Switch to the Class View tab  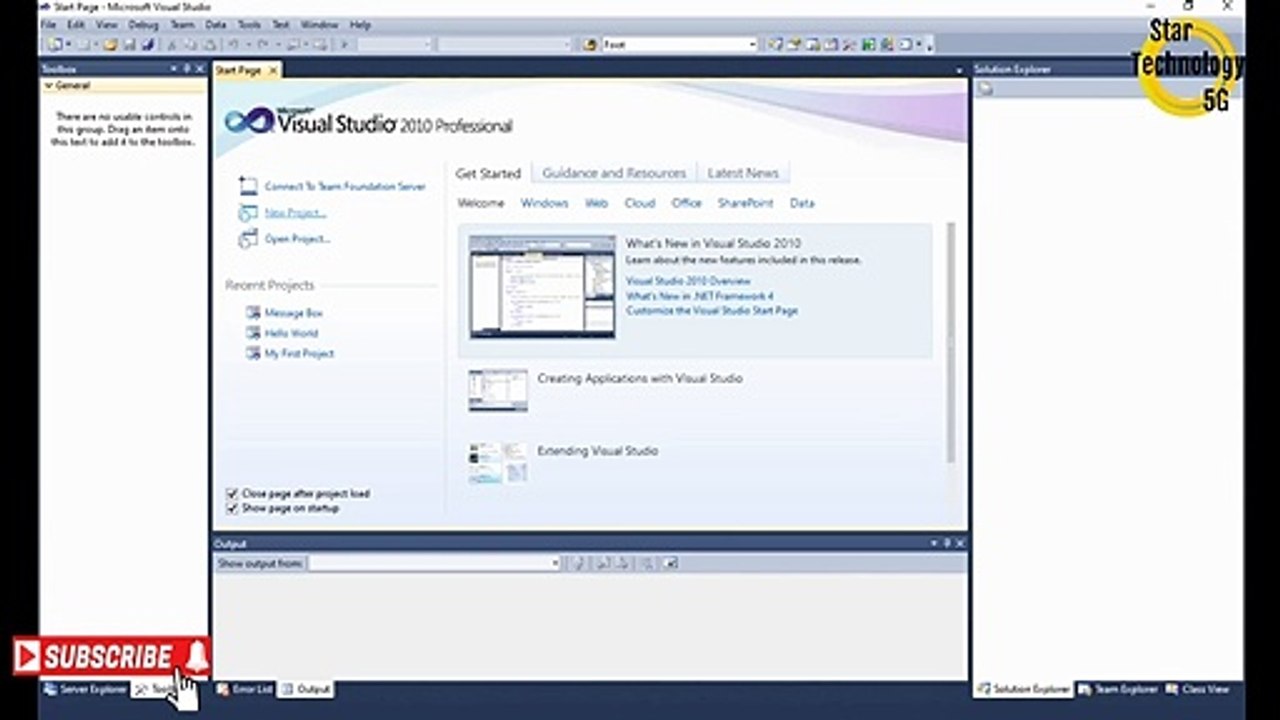click(1198, 689)
